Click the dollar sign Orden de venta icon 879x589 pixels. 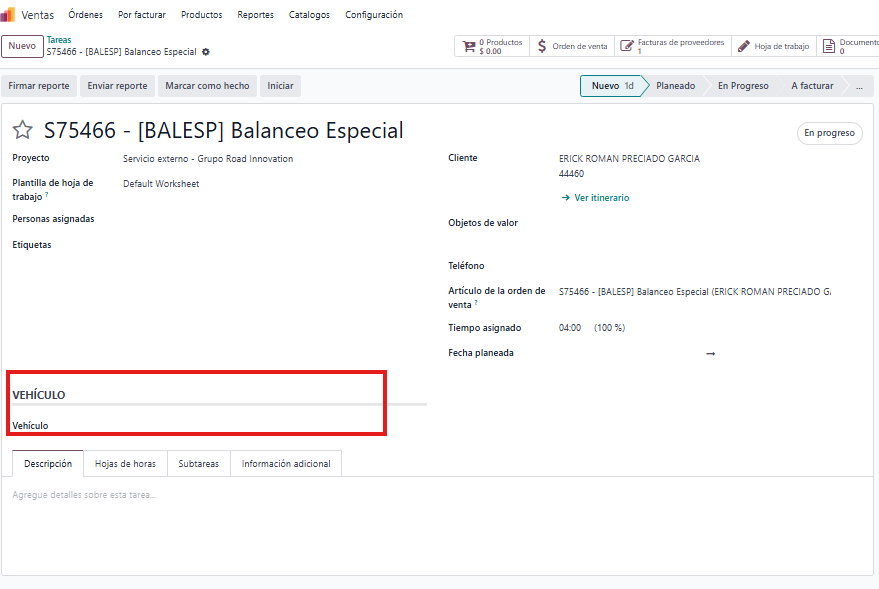tap(542, 46)
